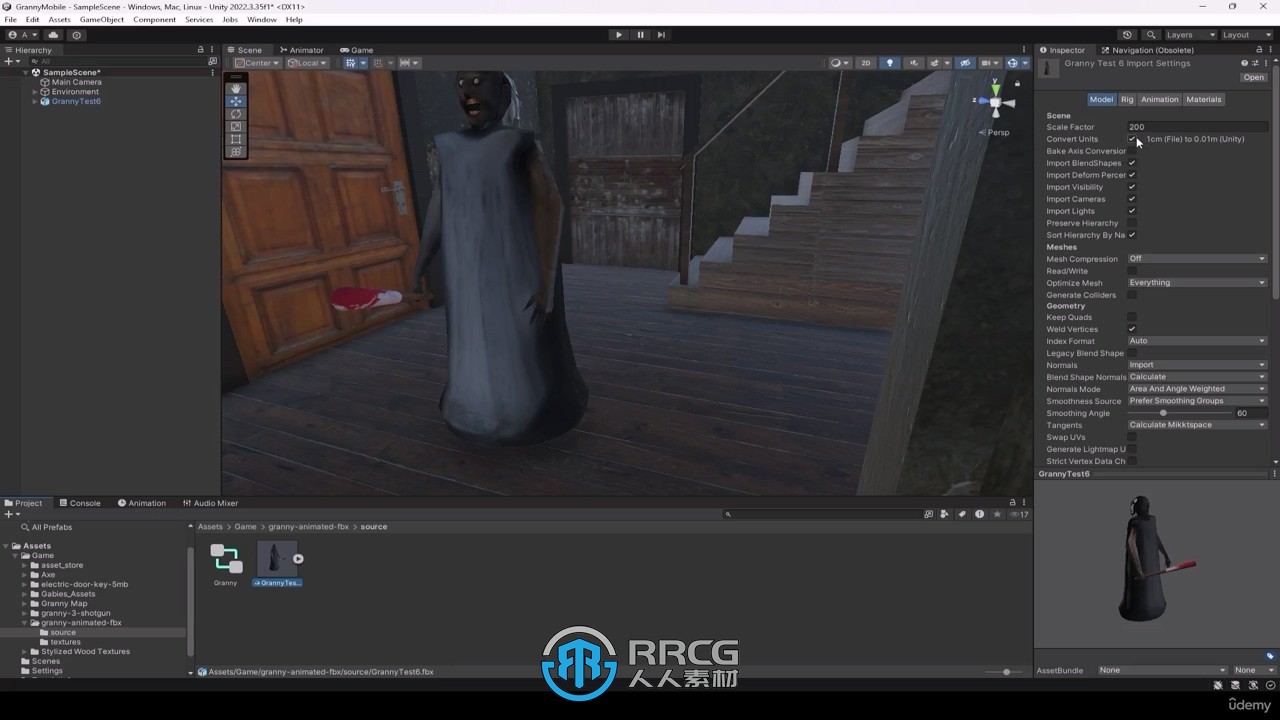Open Index Format dropdown
Screen dimensions: 1280x720
[x=1197, y=341]
